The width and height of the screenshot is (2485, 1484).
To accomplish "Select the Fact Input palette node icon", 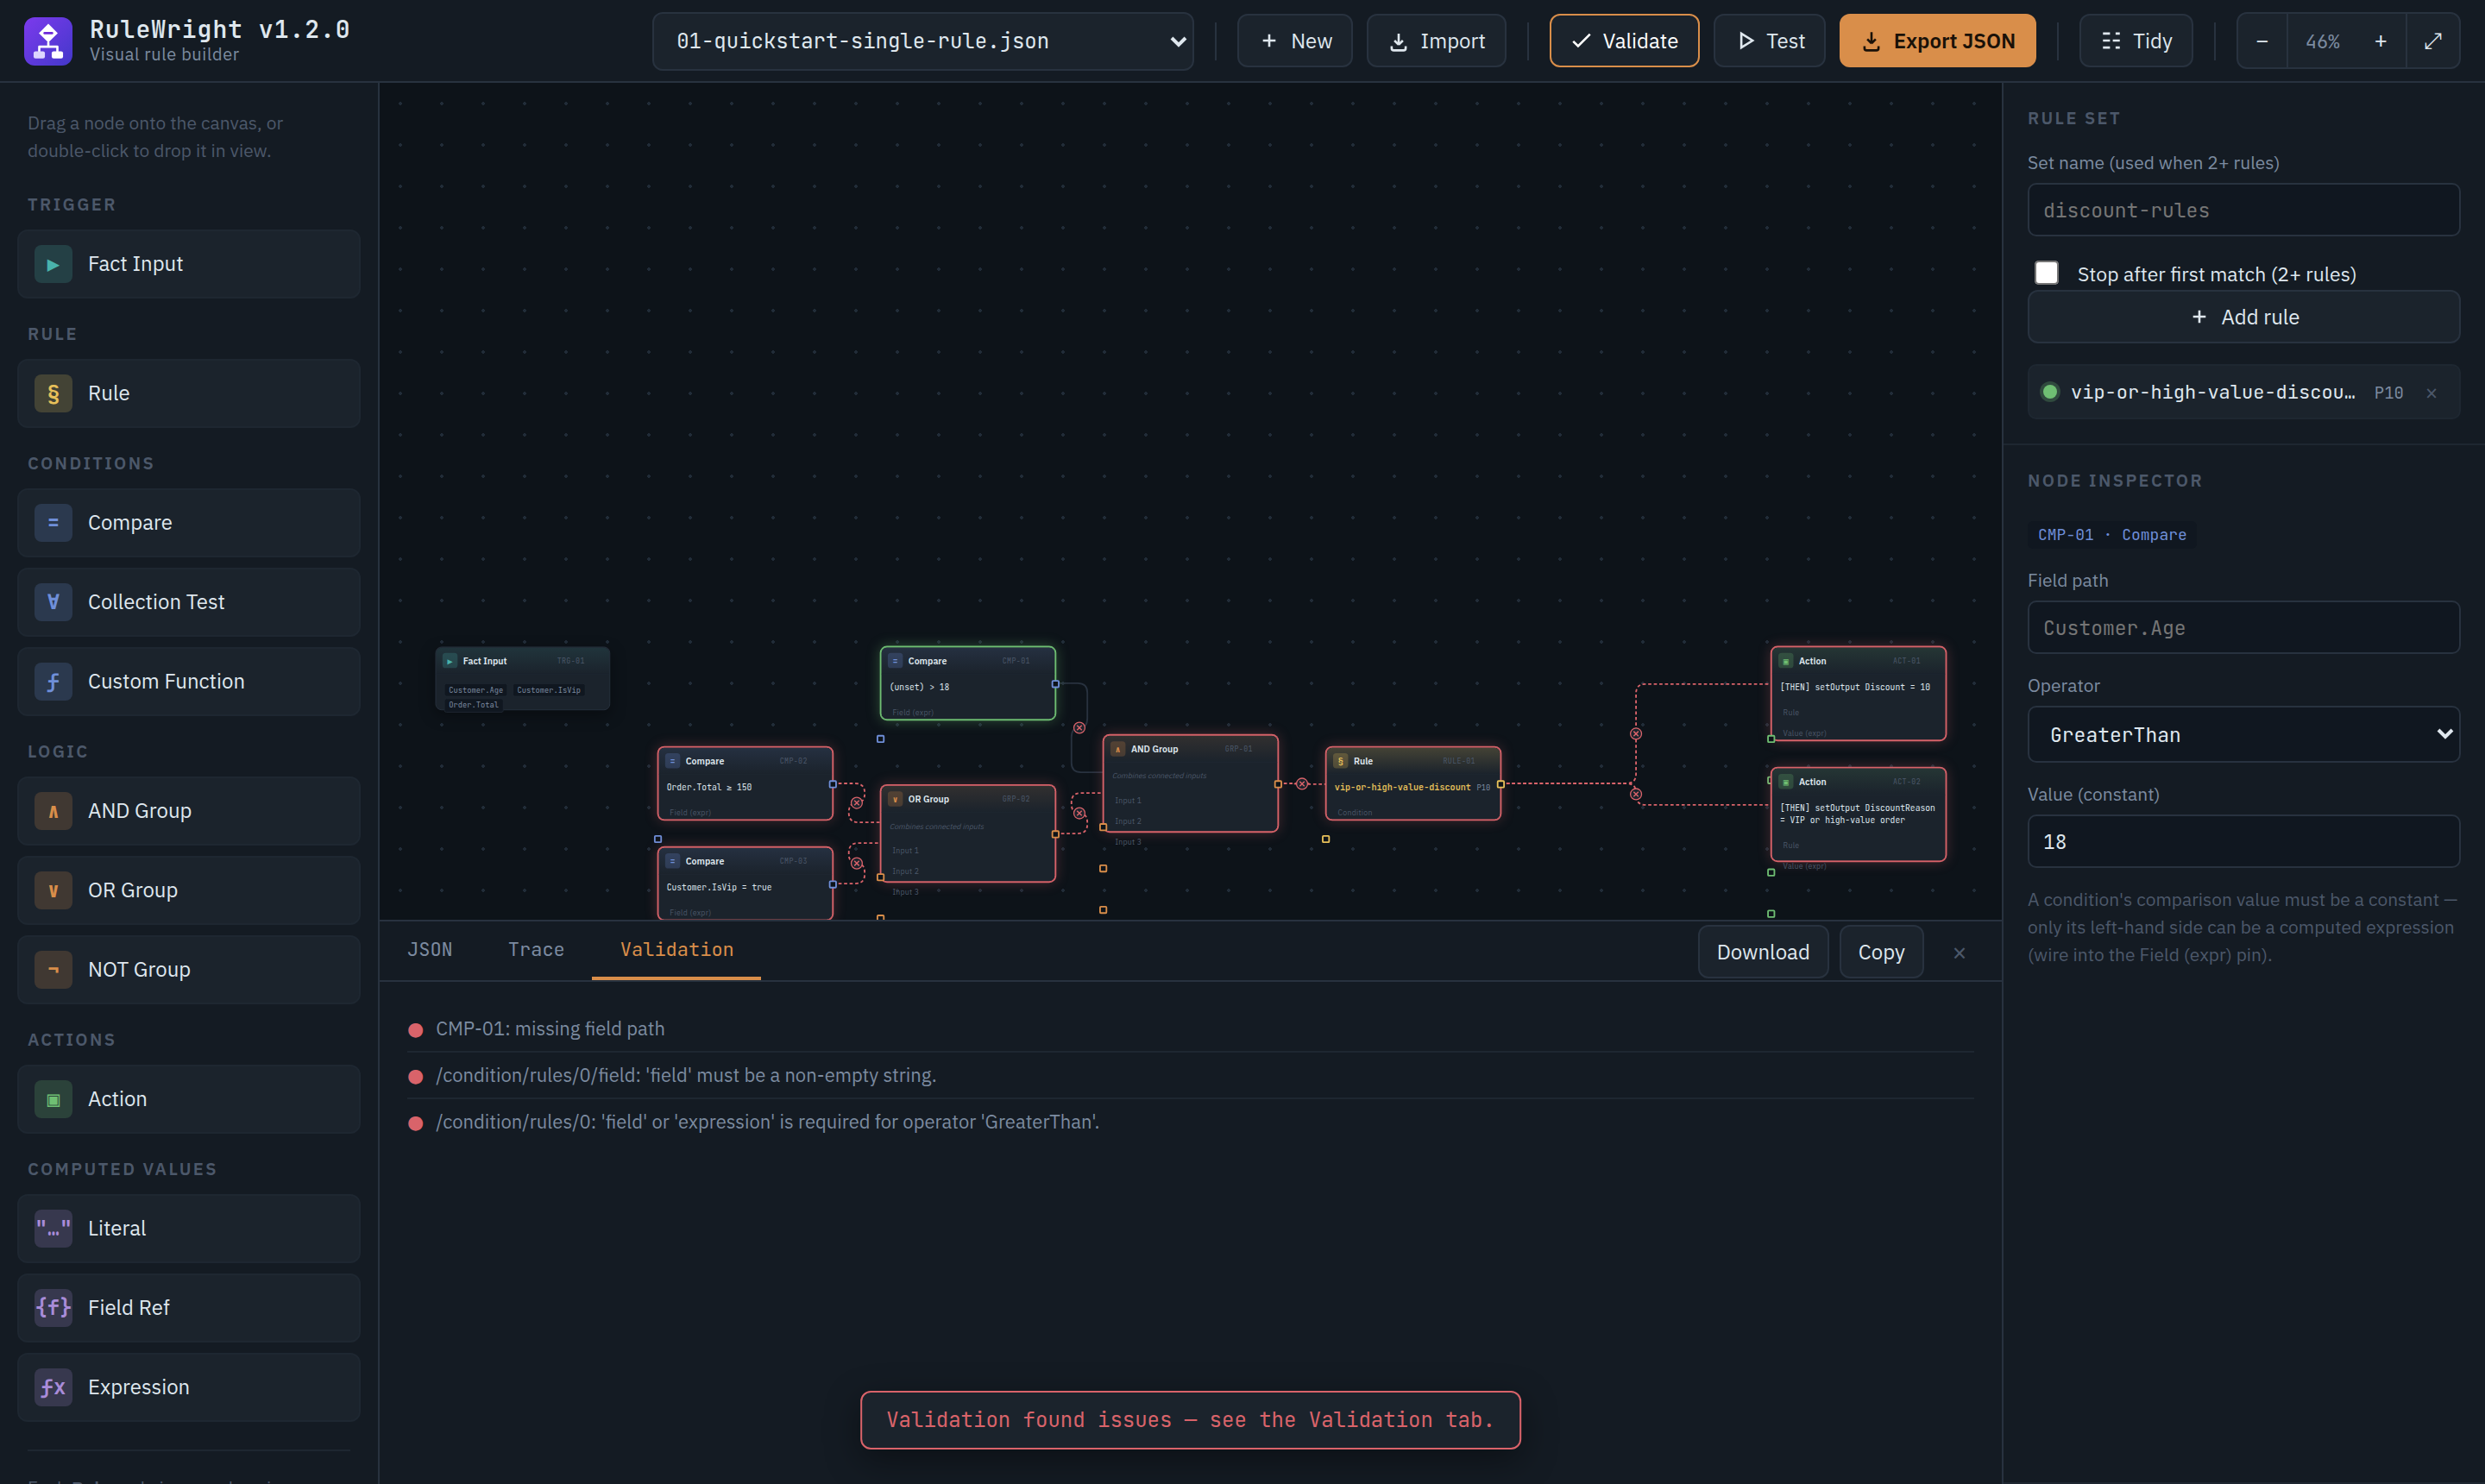I will coord(53,264).
